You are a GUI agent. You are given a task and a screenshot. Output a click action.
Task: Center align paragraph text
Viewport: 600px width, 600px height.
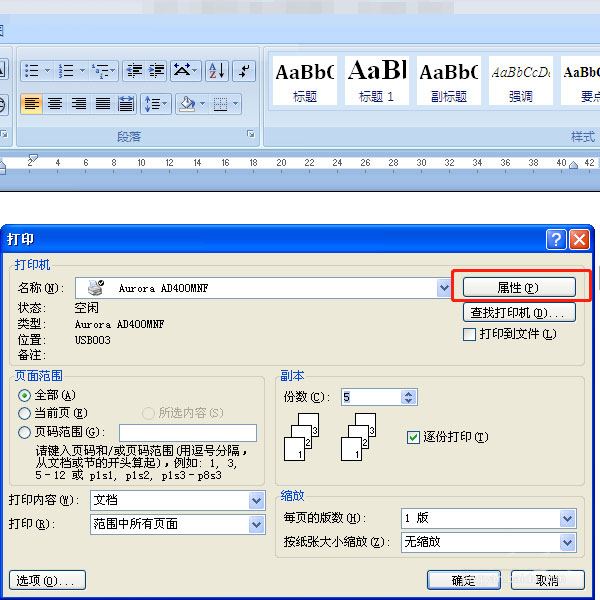[55, 104]
